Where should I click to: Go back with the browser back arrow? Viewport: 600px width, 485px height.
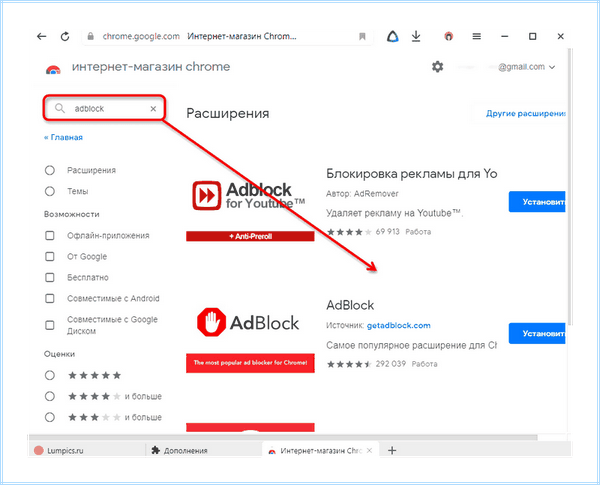point(41,36)
